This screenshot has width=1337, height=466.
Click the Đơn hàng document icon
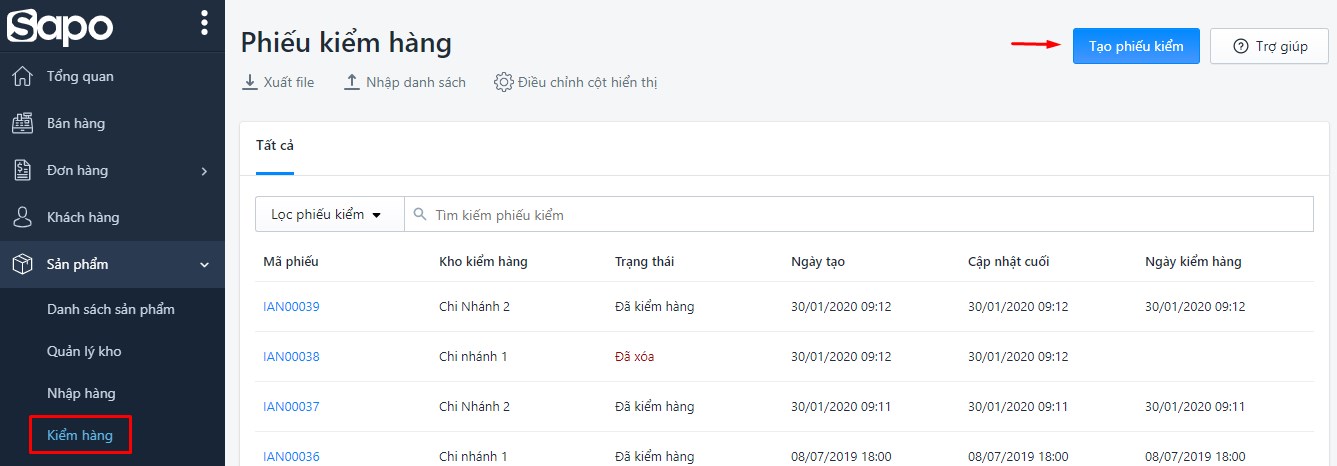tap(22, 171)
